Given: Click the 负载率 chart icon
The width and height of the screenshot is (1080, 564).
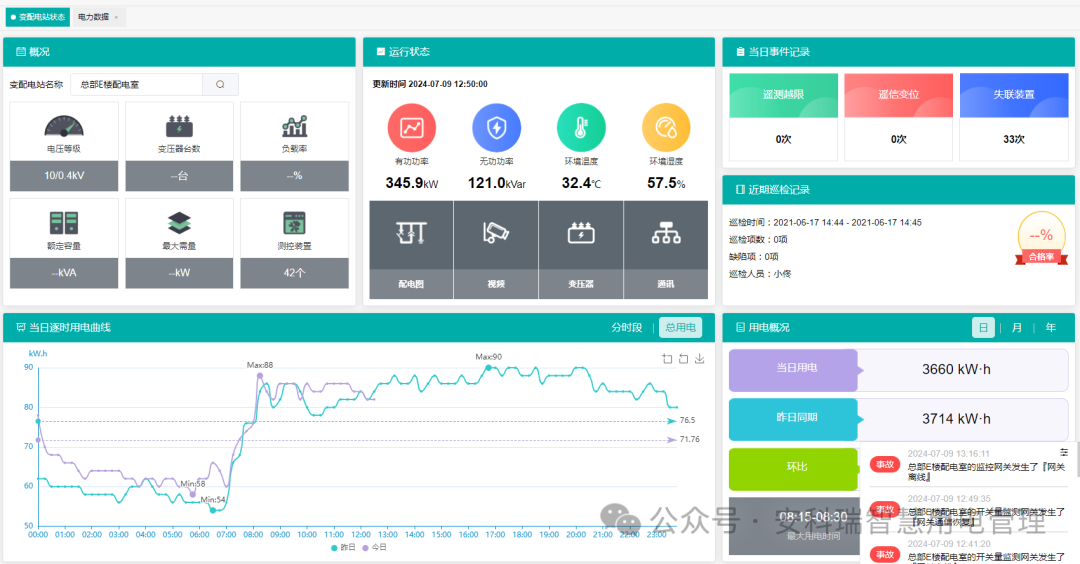Looking at the screenshot, I should coord(294,126).
